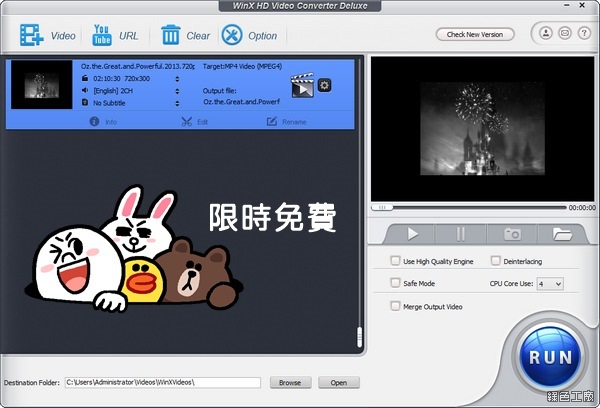Screen dimensions: 600x408
Task: Open the CPU Core Use dropdown
Action: (x=550, y=284)
